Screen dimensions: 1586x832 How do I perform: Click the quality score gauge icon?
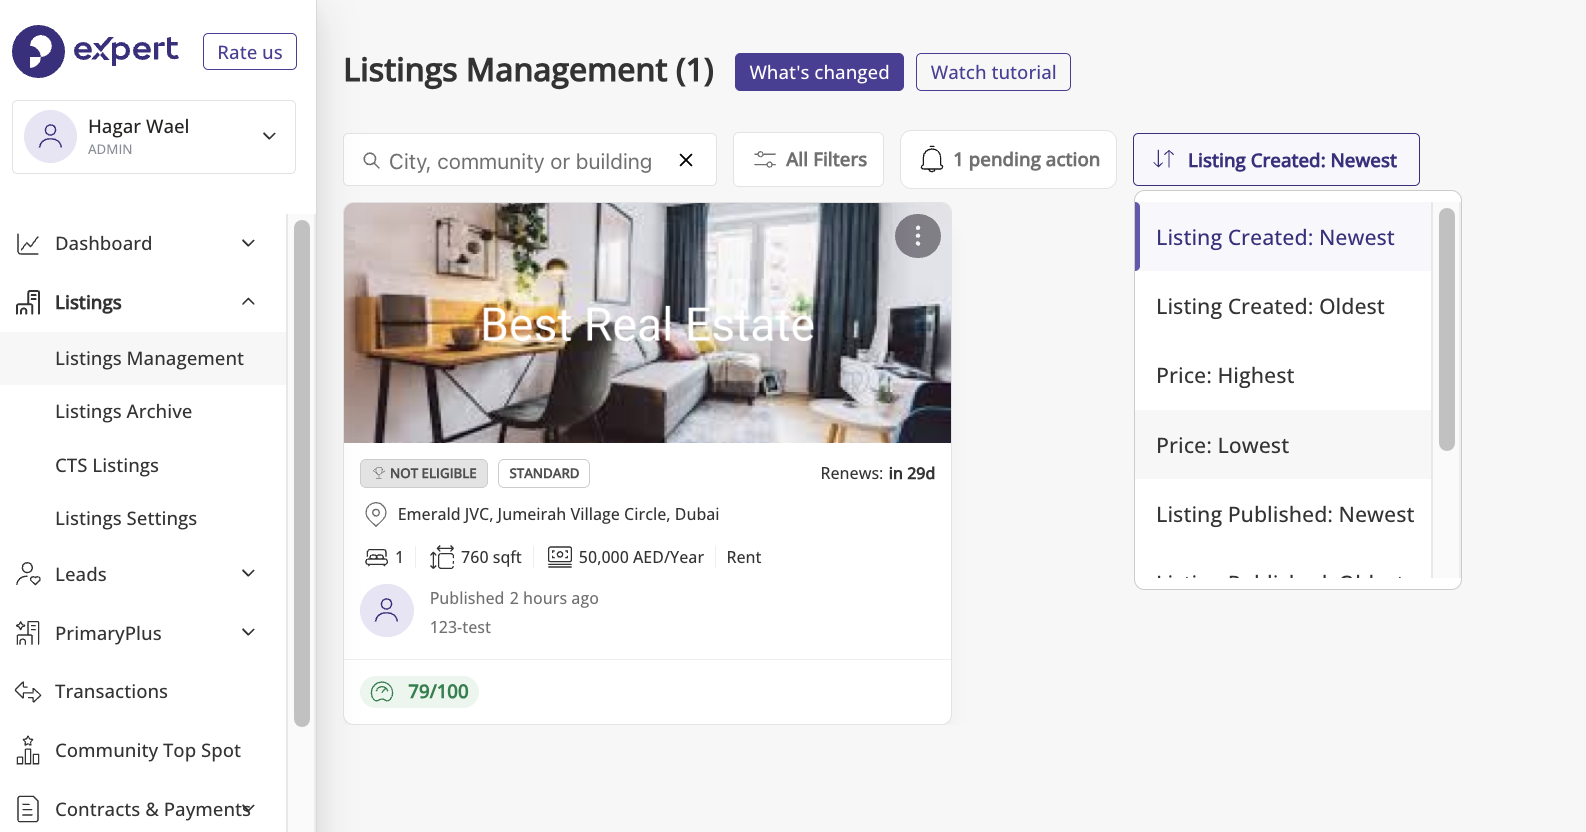383,692
